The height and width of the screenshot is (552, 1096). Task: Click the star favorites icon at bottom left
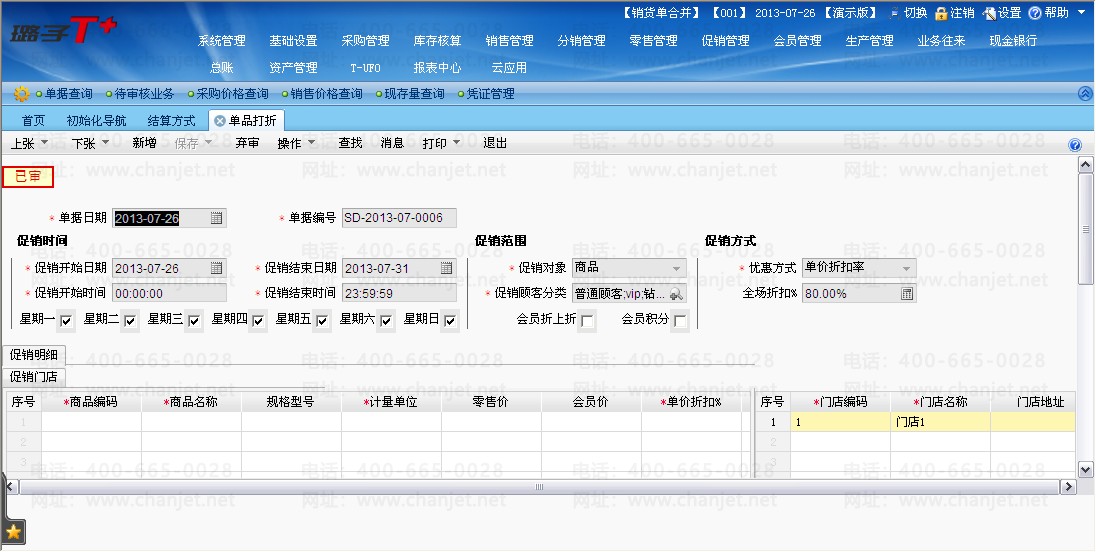point(13,533)
